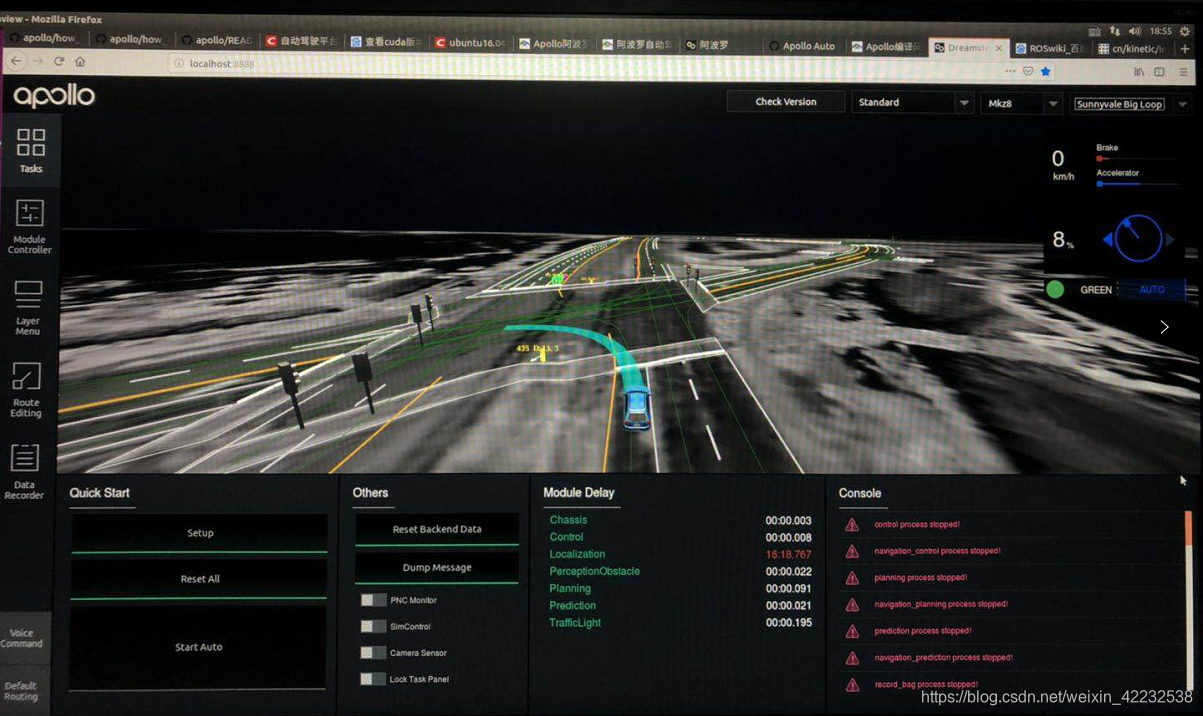
Task: Click the Brake indicator bar
Action: pos(1135,158)
